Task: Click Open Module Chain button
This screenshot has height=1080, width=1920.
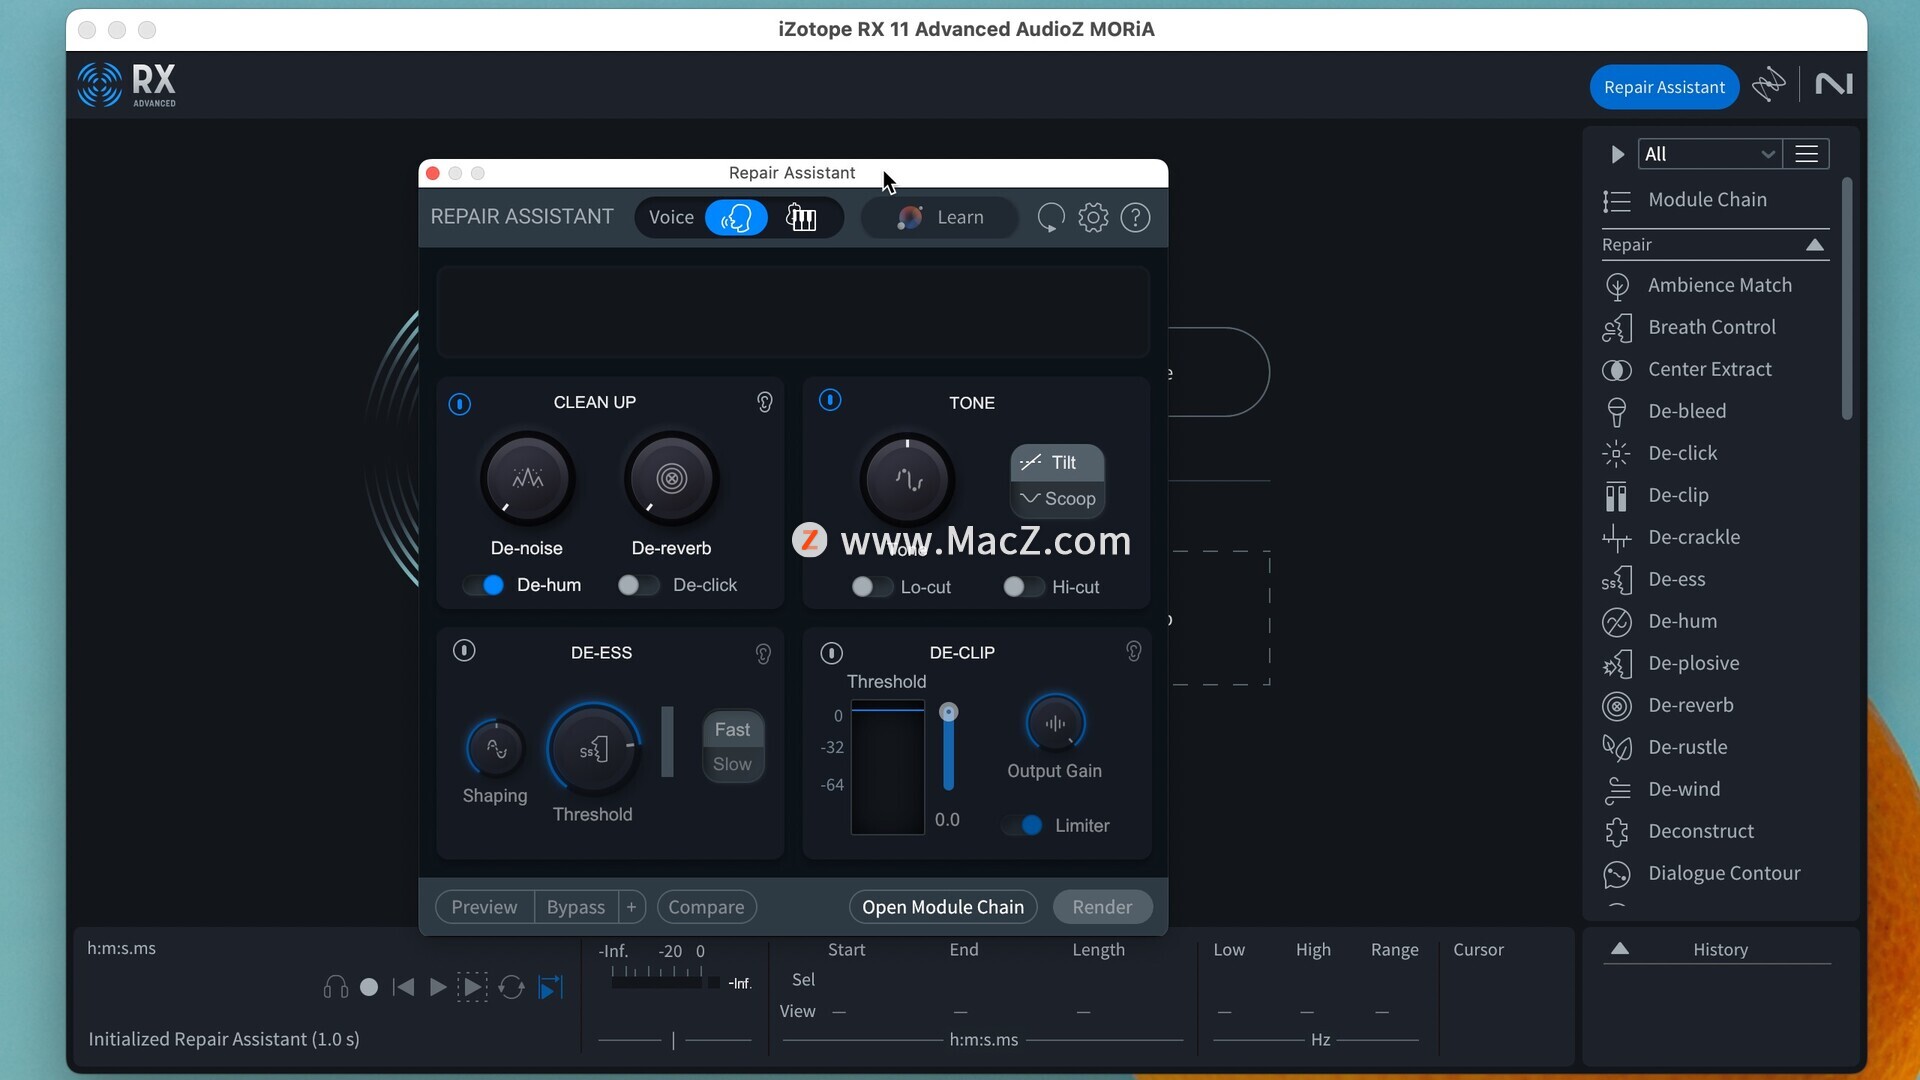Action: click(x=943, y=907)
